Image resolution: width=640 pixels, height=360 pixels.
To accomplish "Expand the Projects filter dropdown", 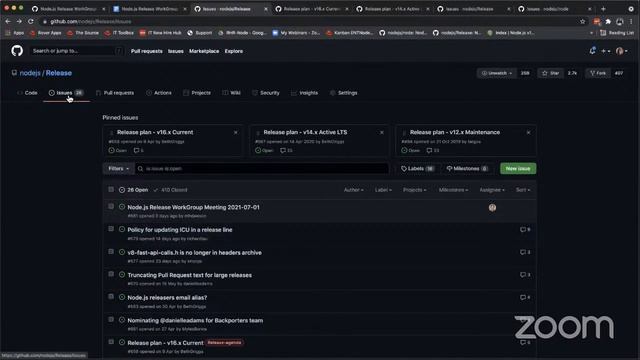I will click(x=414, y=190).
